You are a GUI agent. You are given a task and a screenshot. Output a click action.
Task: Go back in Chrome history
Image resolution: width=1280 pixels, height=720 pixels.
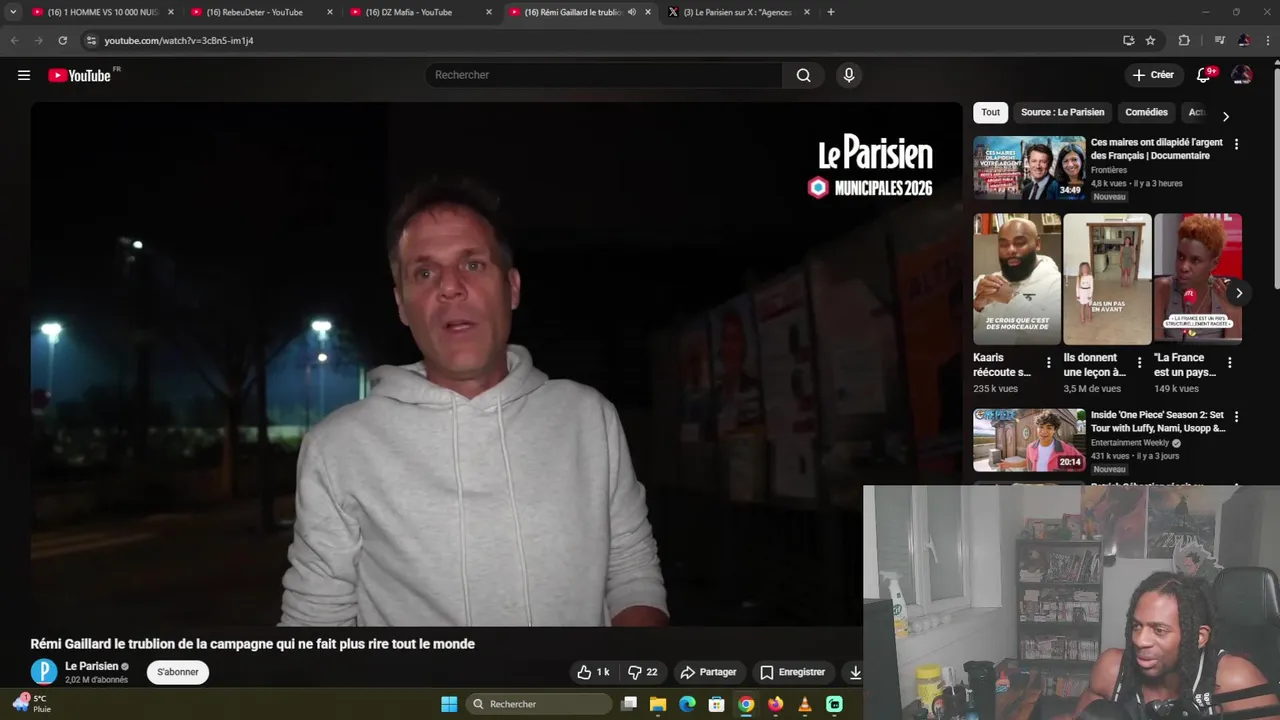click(x=14, y=40)
